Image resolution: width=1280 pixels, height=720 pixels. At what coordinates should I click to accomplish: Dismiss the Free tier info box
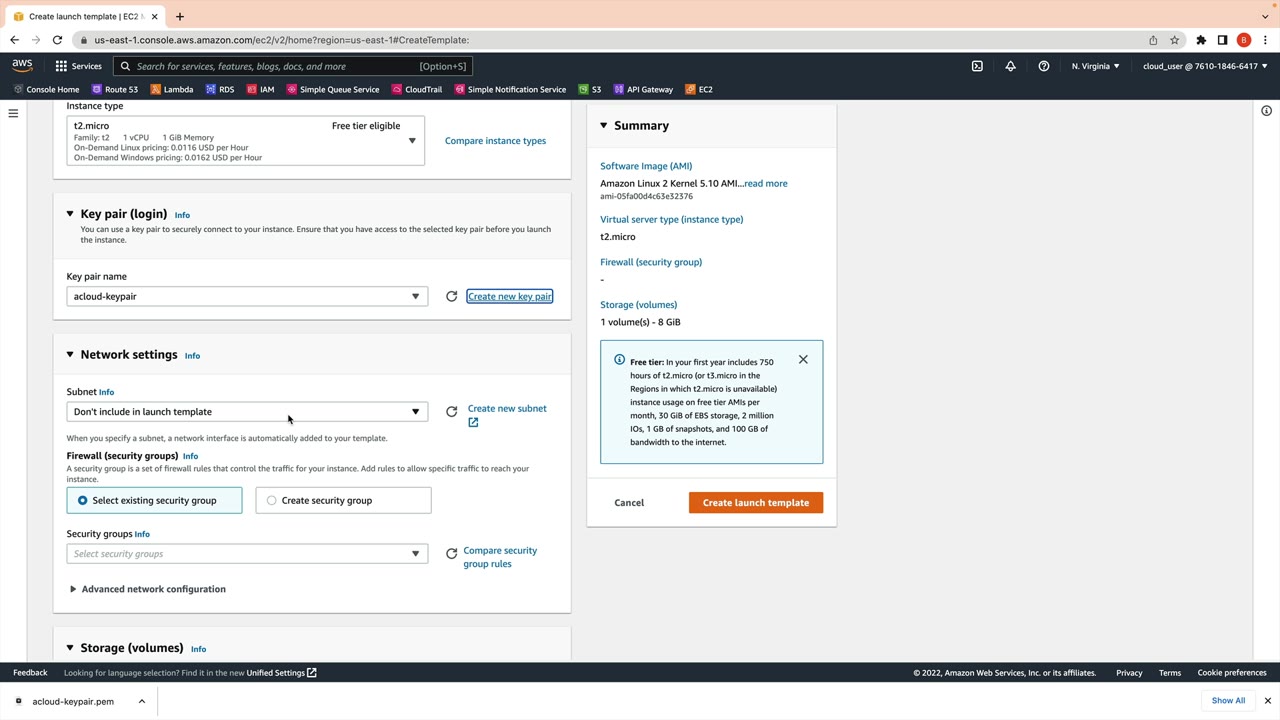[803, 360]
